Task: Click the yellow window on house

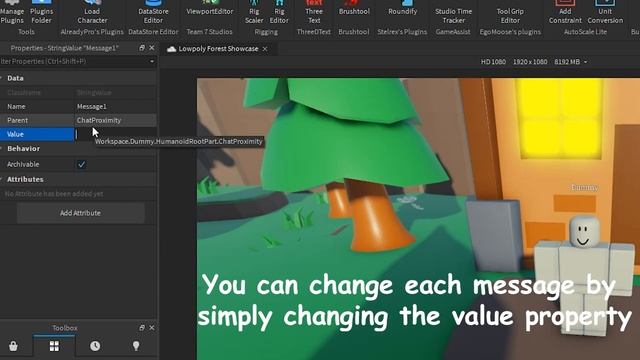Action: click(560, 117)
